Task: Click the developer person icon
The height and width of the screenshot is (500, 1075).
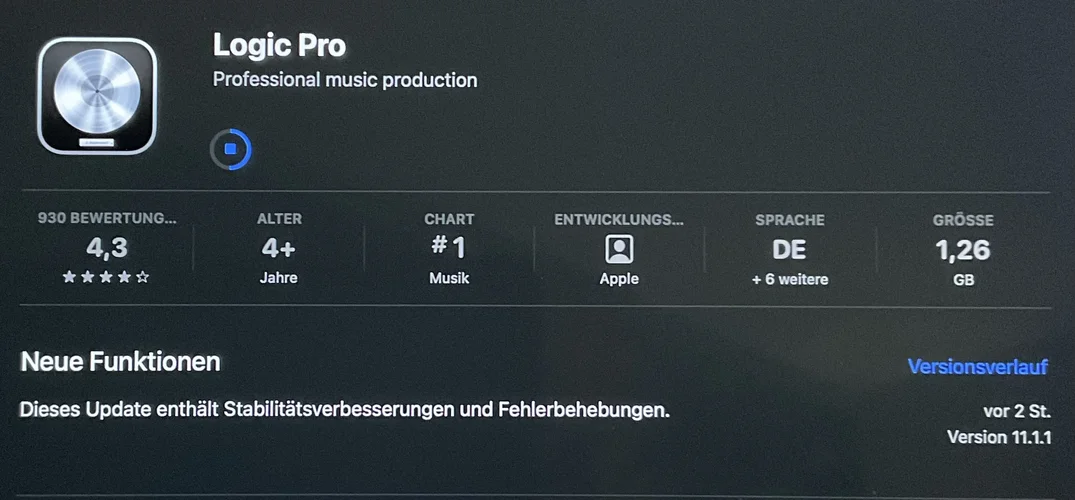Action: pos(619,249)
